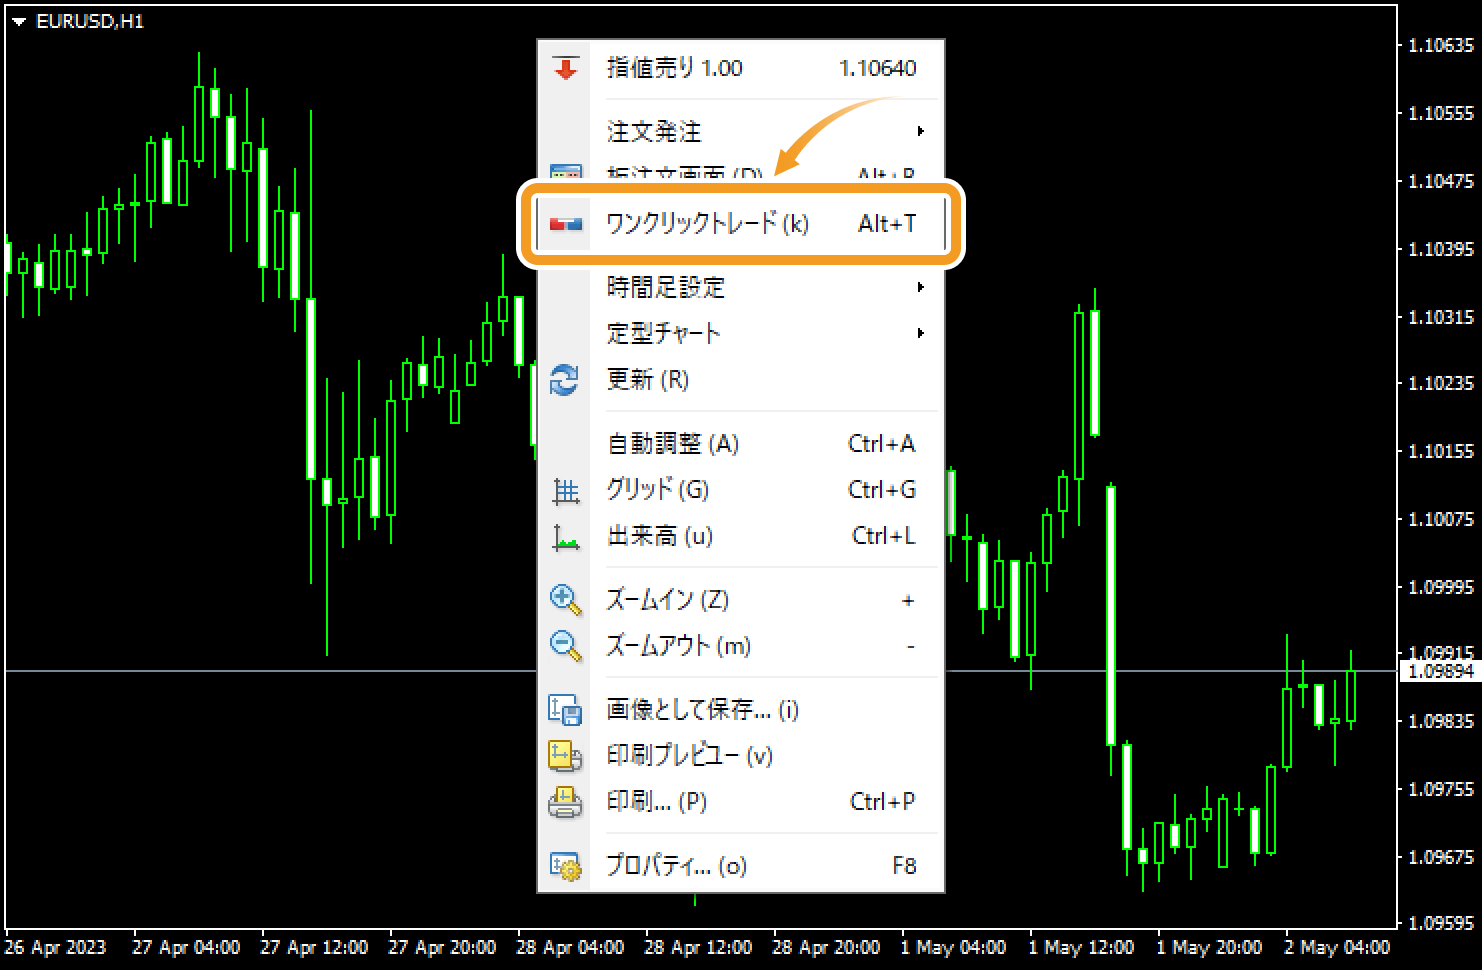Click the print preview icon
Screen dimensions: 1482x970
565,756
